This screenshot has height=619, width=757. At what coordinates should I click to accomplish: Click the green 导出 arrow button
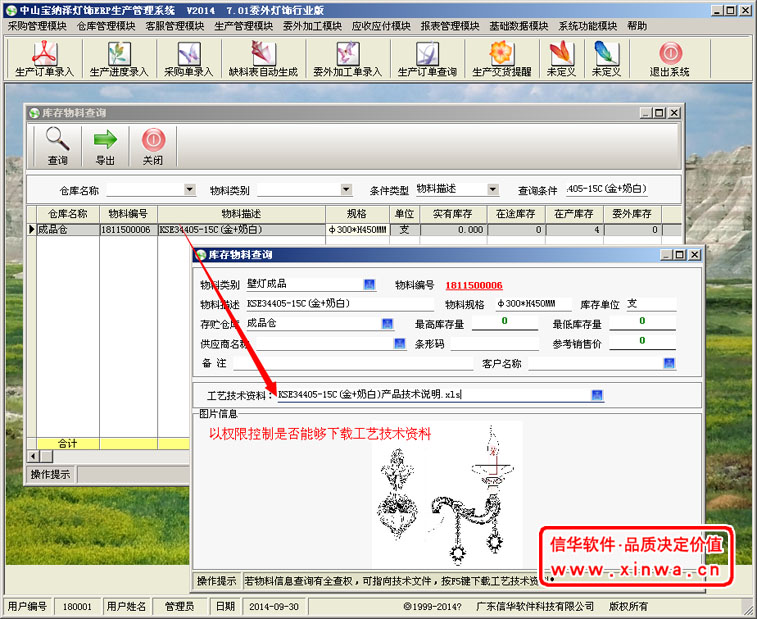point(105,146)
